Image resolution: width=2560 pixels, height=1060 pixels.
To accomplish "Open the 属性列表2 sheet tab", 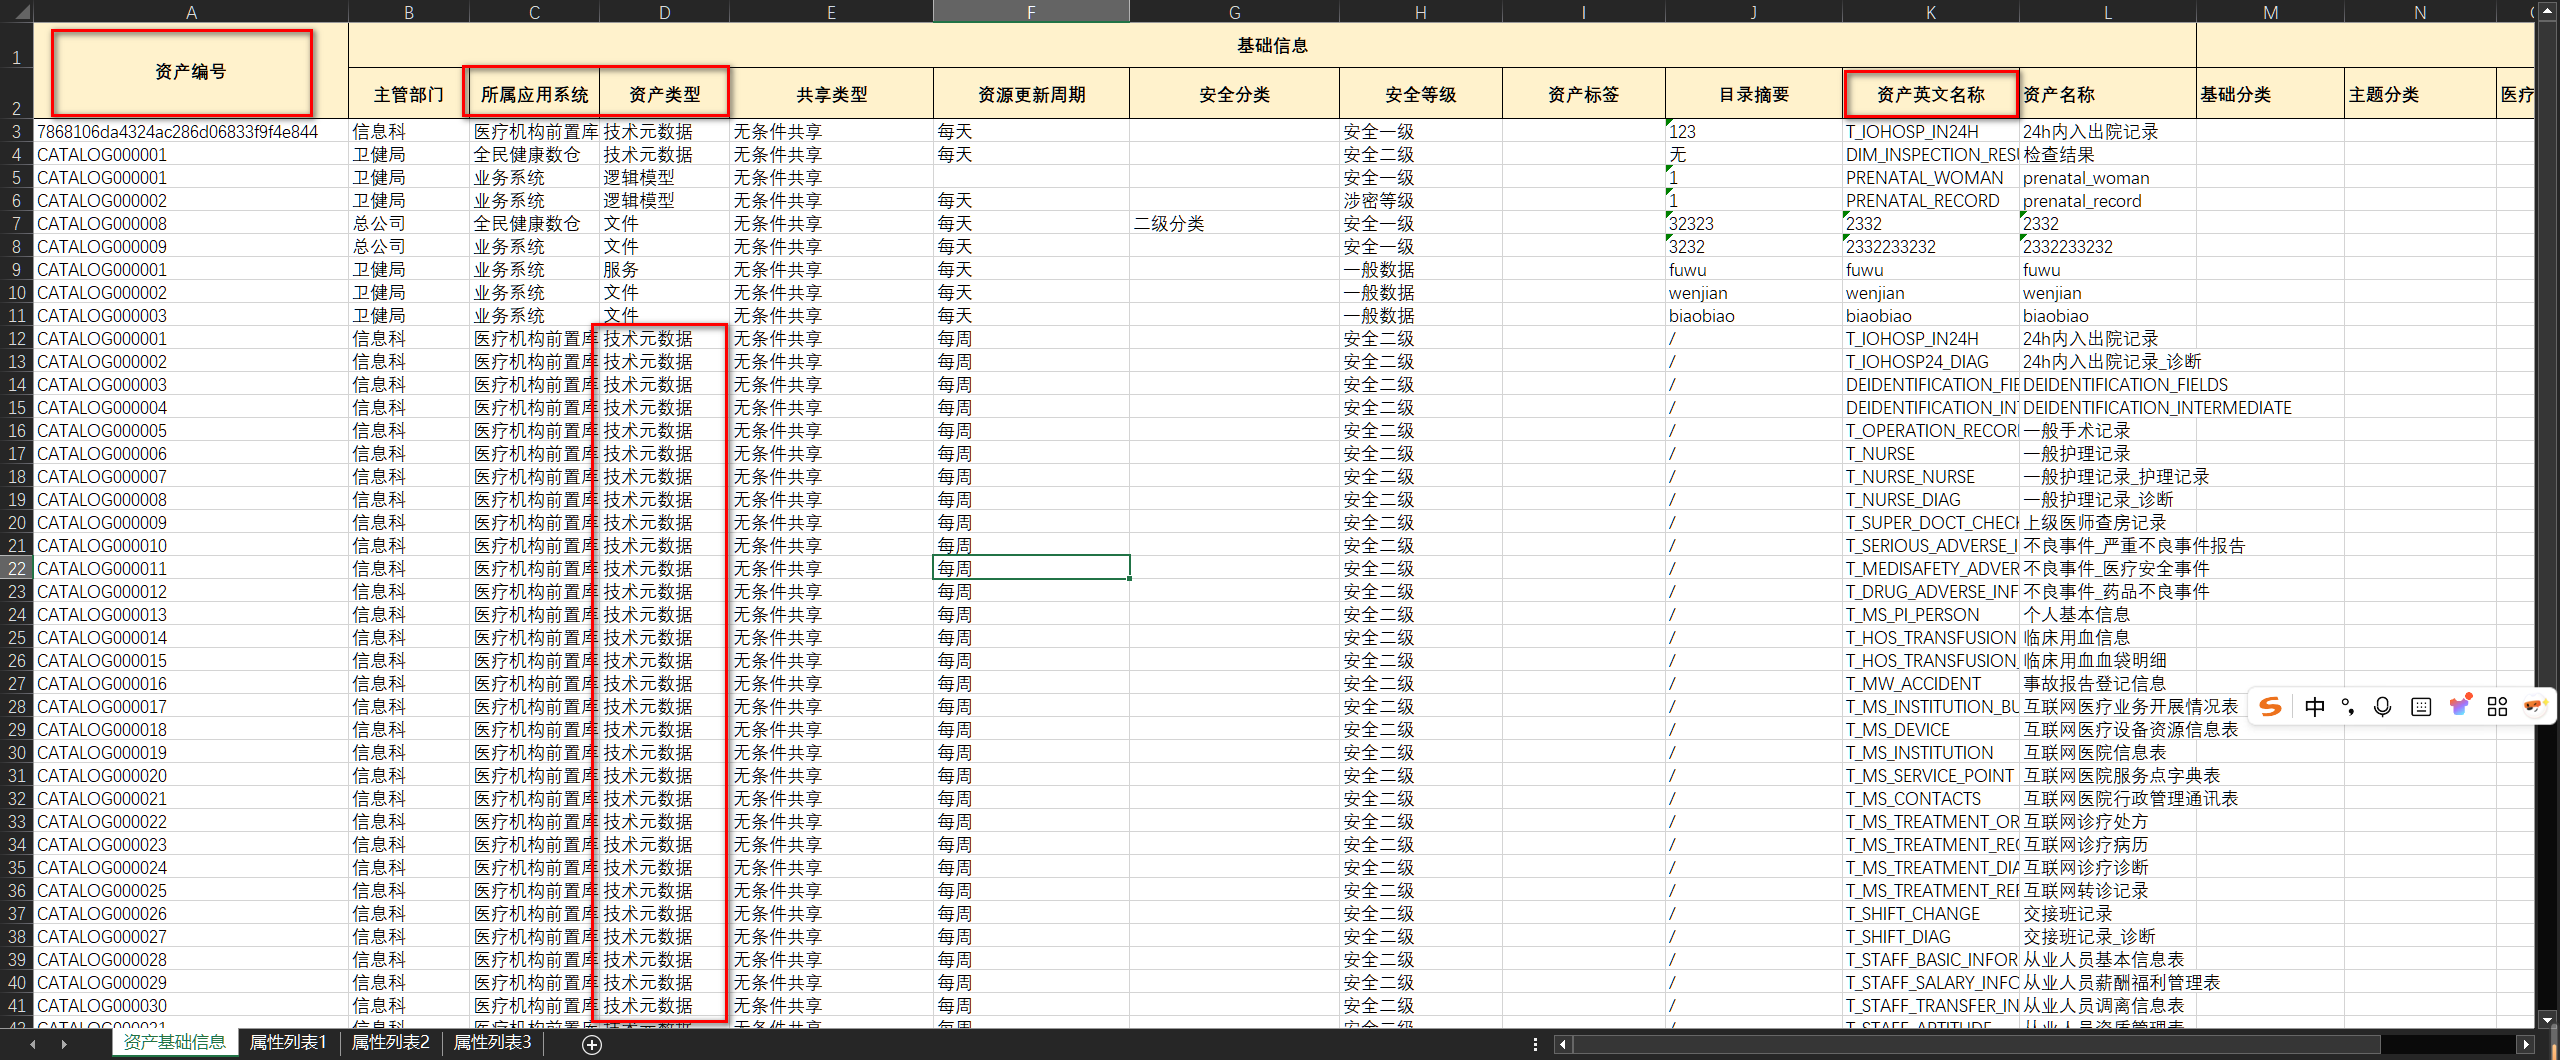I will (x=390, y=1043).
